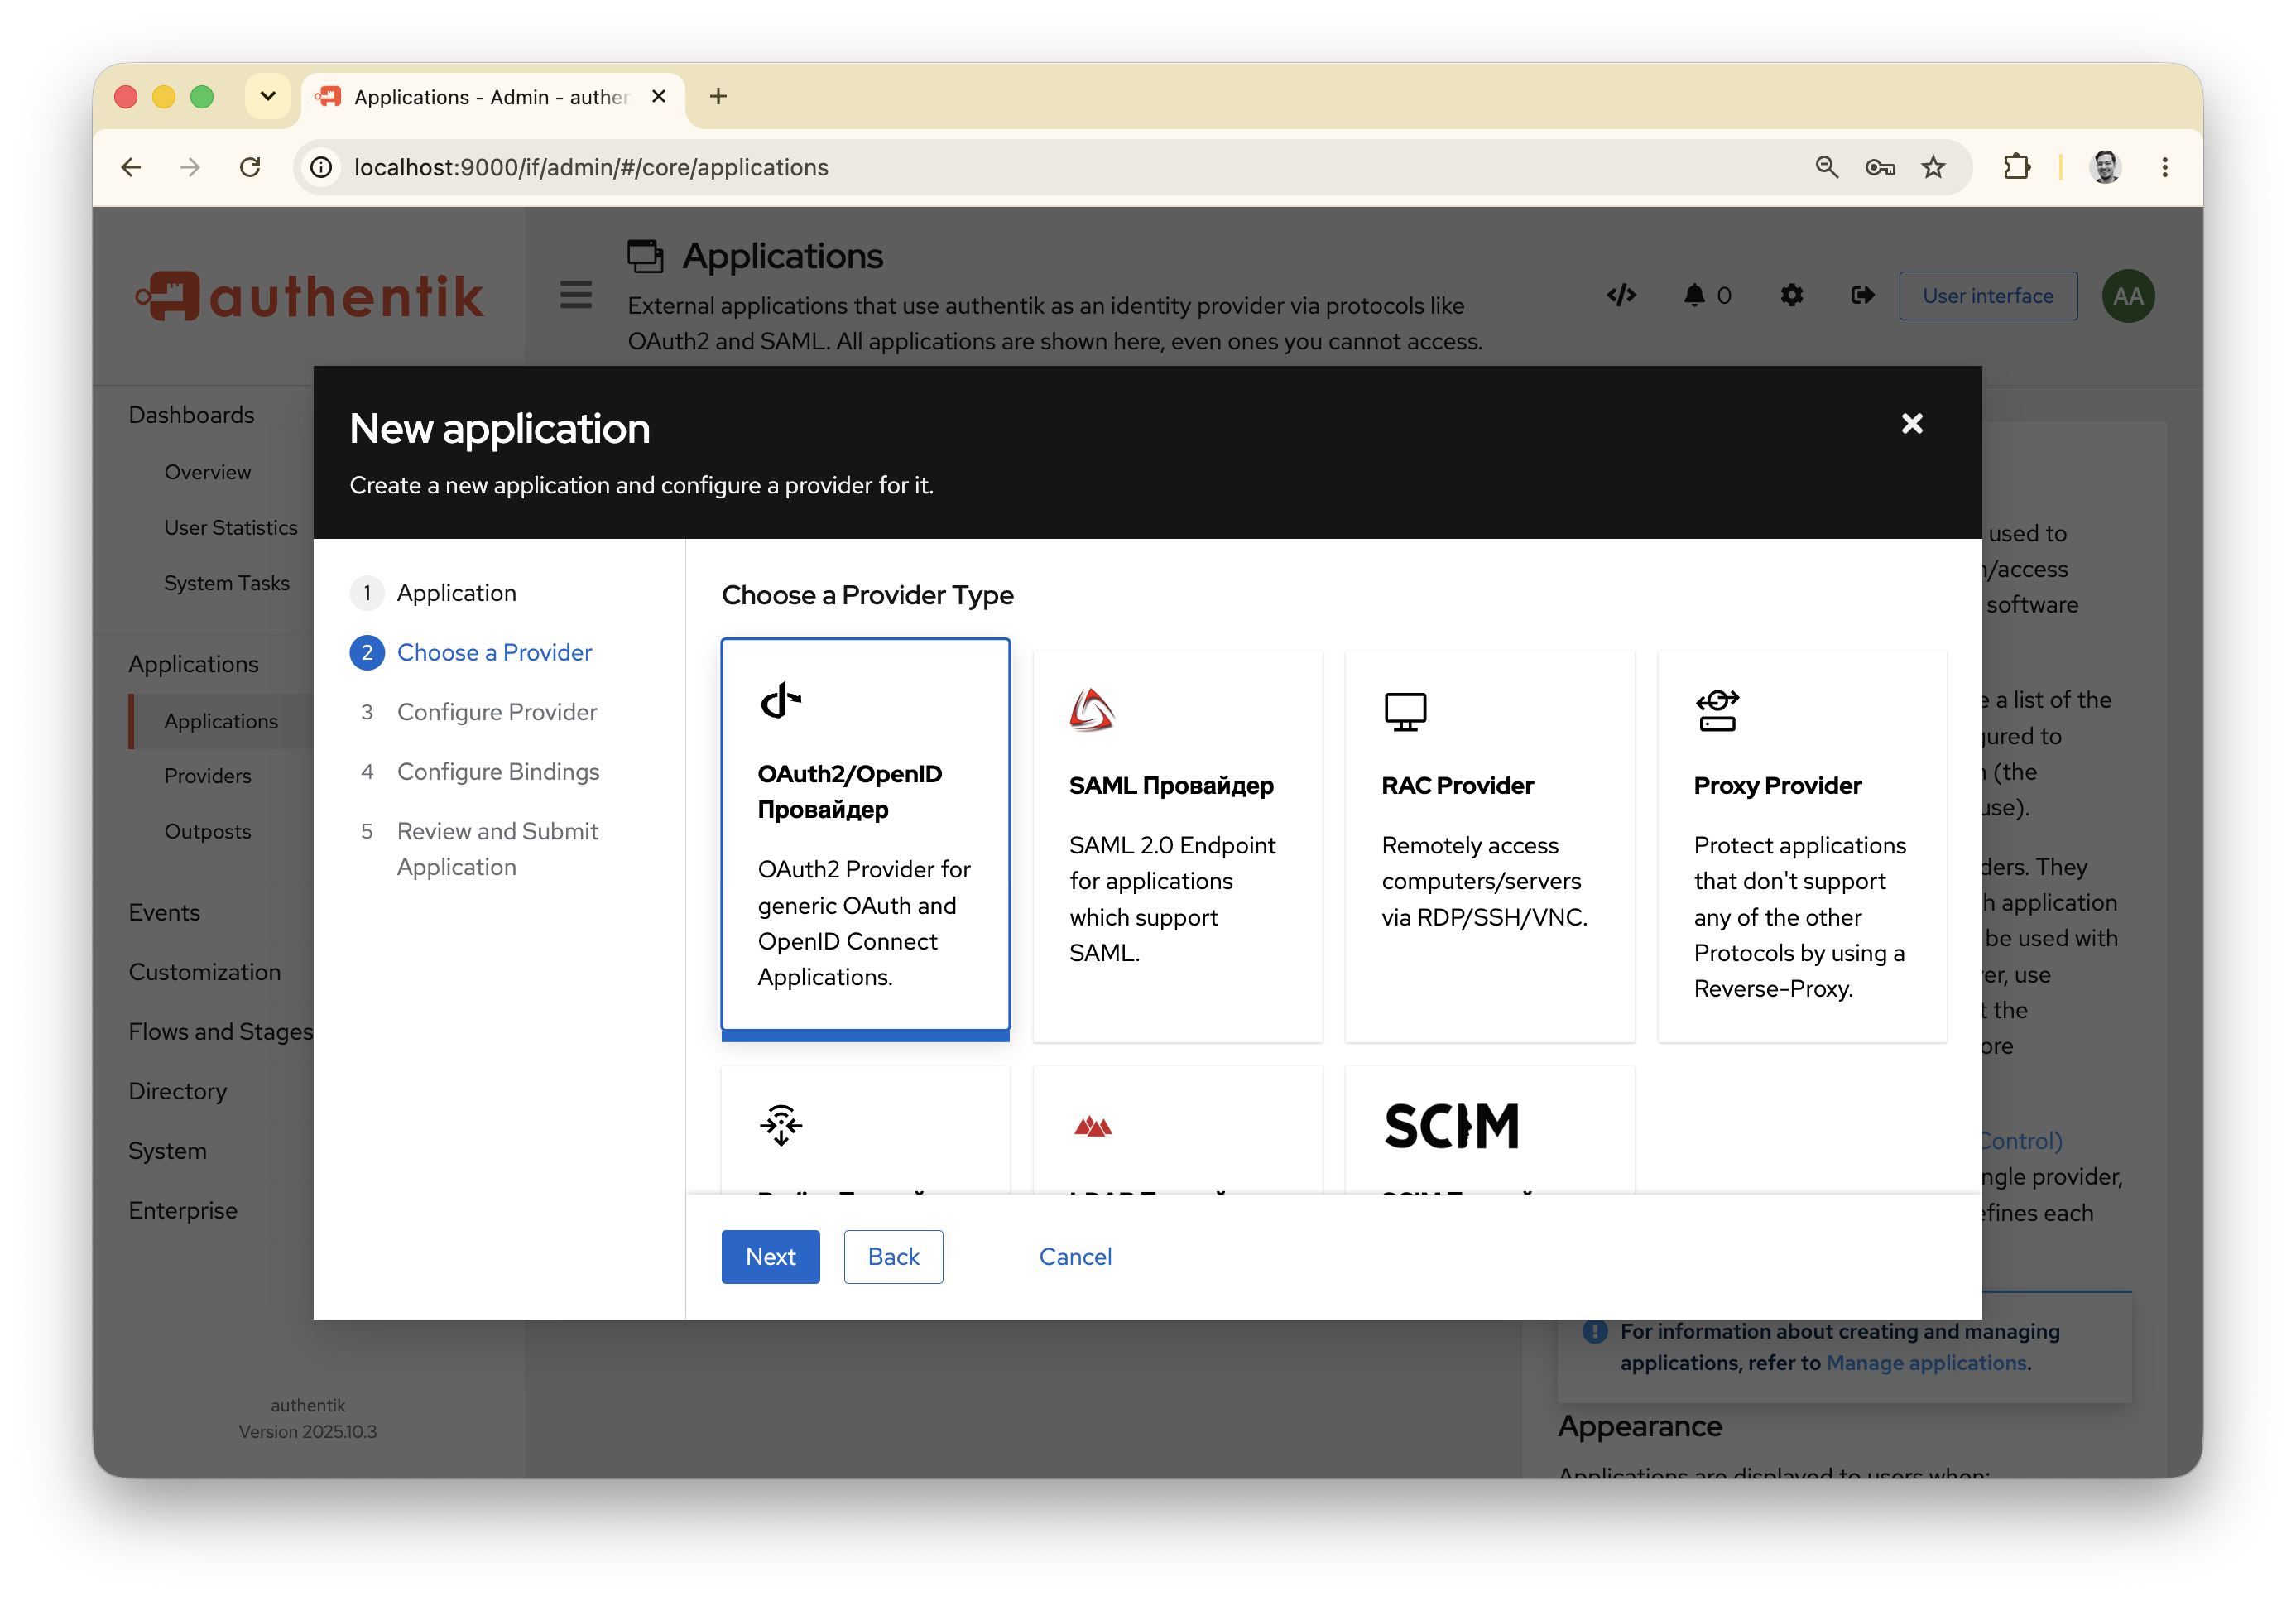The width and height of the screenshot is (2296, 1601).
Task: Open the browser zoom magnifier icon
Action: pos(1826,167)
